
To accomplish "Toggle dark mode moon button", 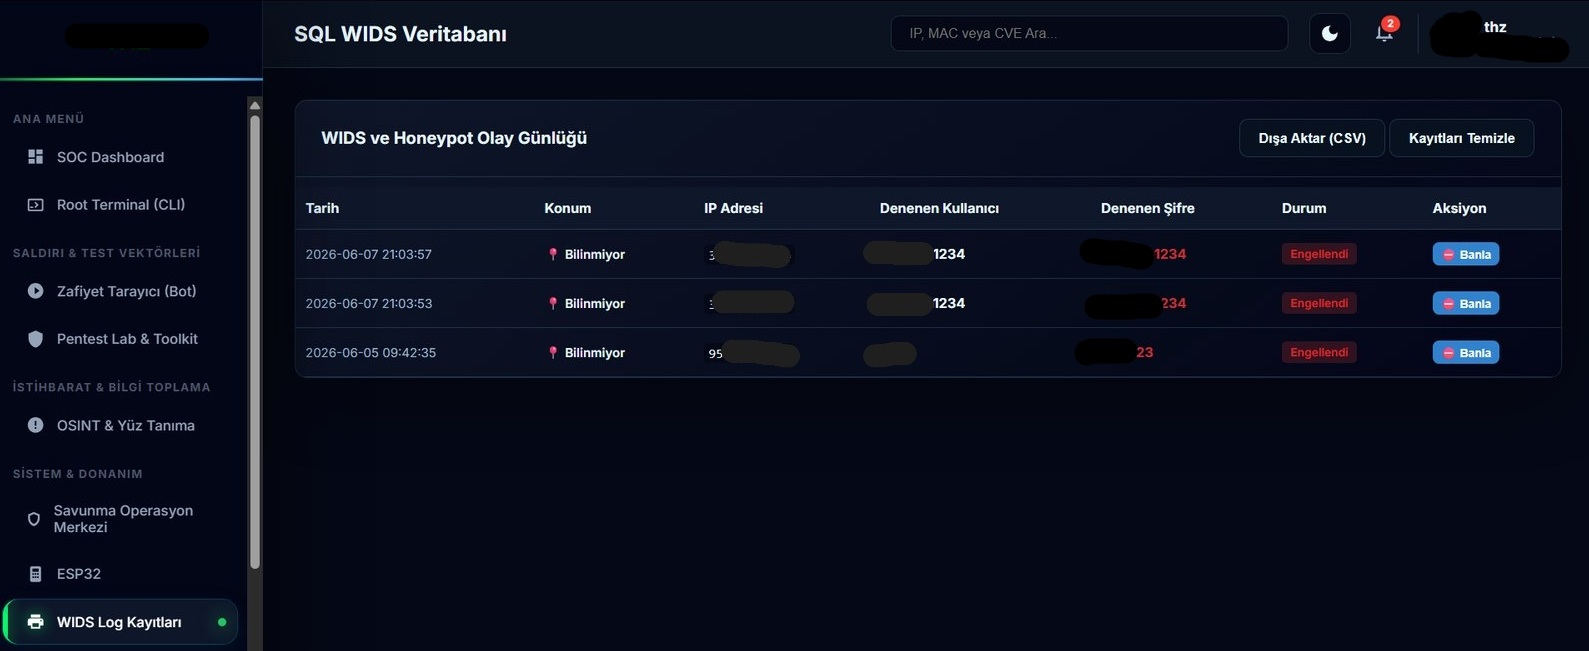I will click(1330, 33).
